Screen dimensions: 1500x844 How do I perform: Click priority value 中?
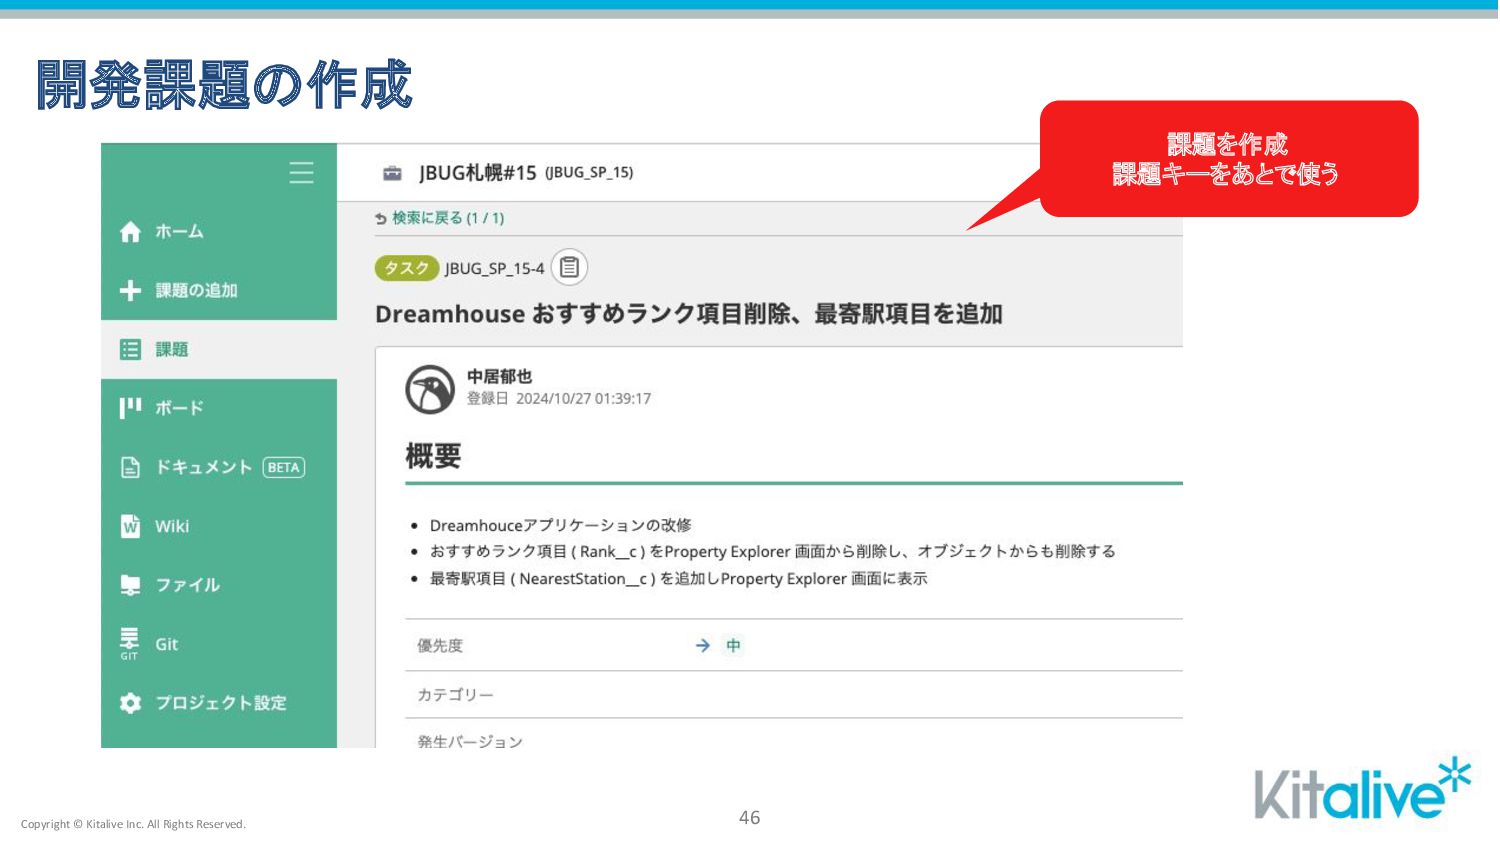[733, 646]
